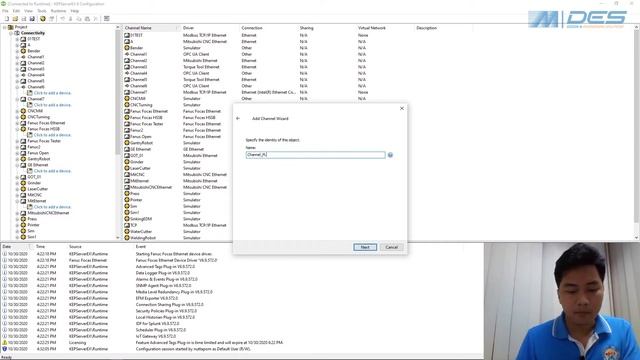Click the WeldingRobot icon in the channel list
640x360 pixels.
[x=127, y=238]
